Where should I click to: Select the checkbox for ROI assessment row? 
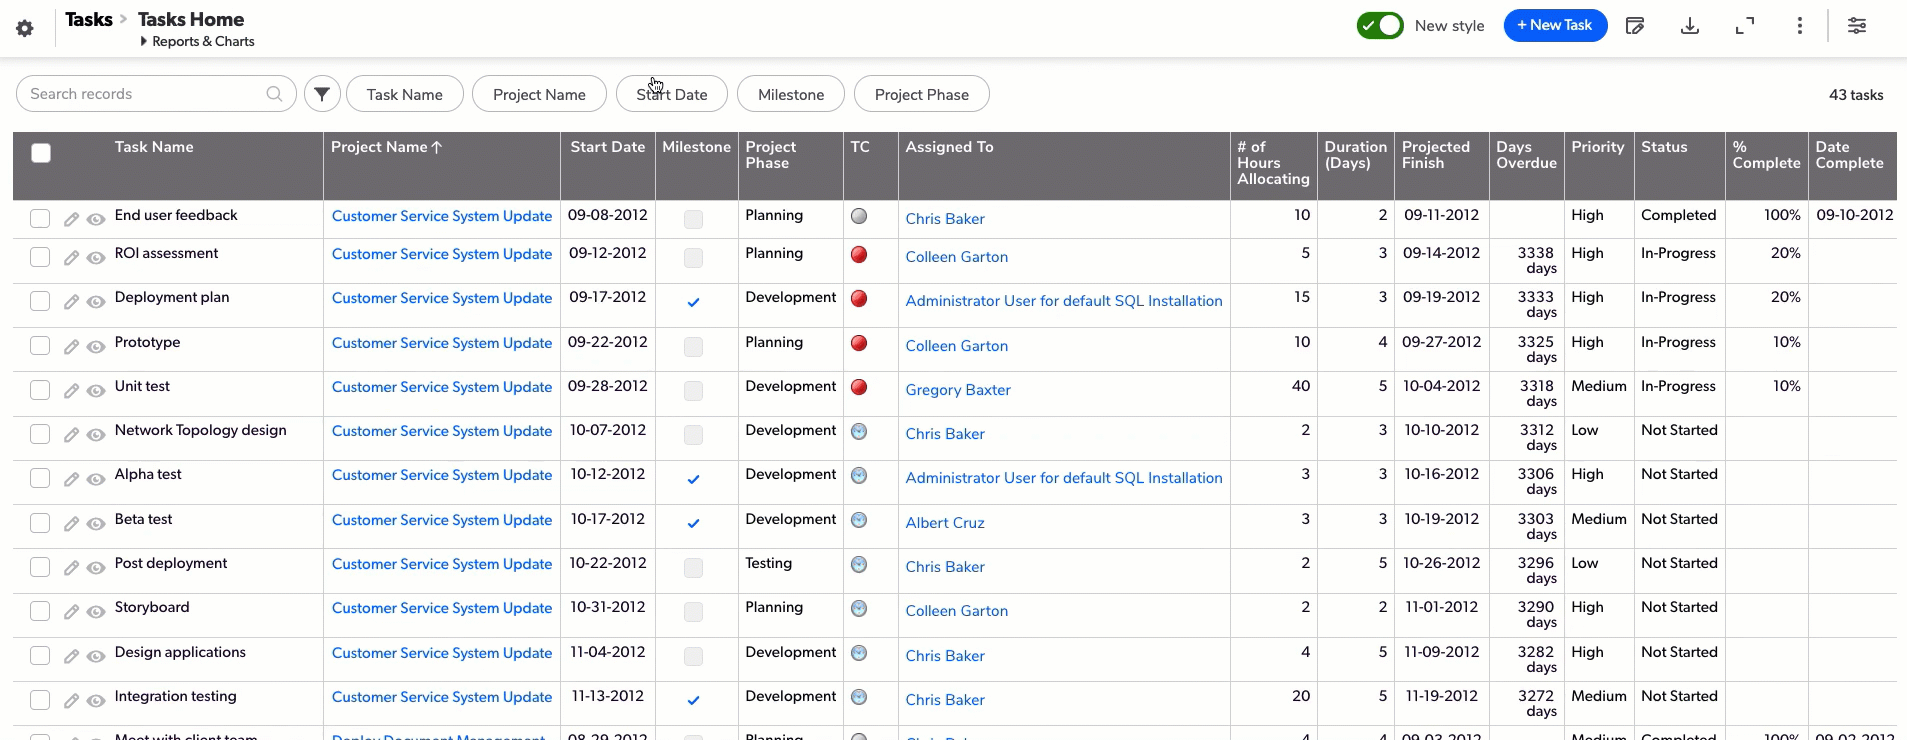pyautogui.click(x=40, y=257)
